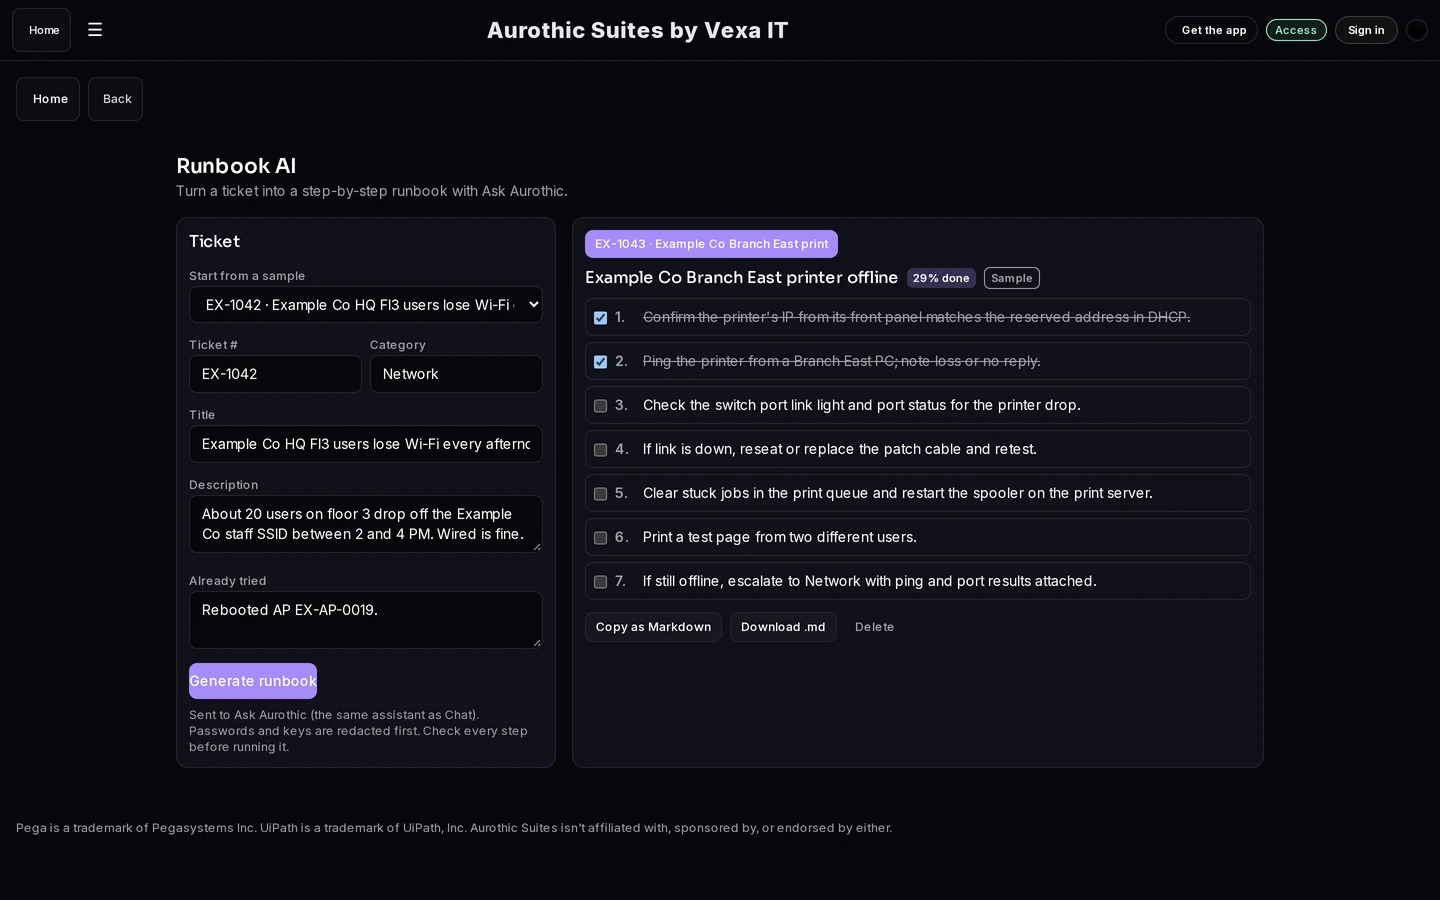1440x900 pixels.
Task: Click the Runbook AI heading
Action: pos(236,166)
